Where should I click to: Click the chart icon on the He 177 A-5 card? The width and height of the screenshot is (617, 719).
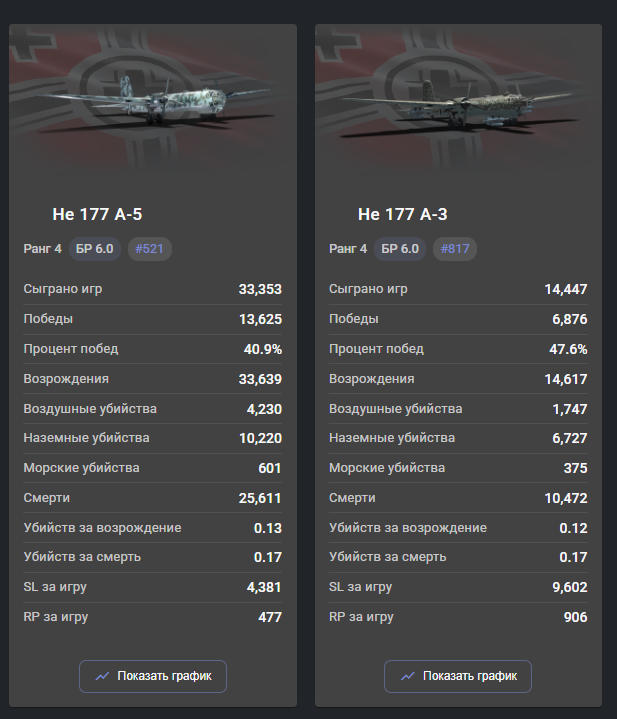point(101,676)
